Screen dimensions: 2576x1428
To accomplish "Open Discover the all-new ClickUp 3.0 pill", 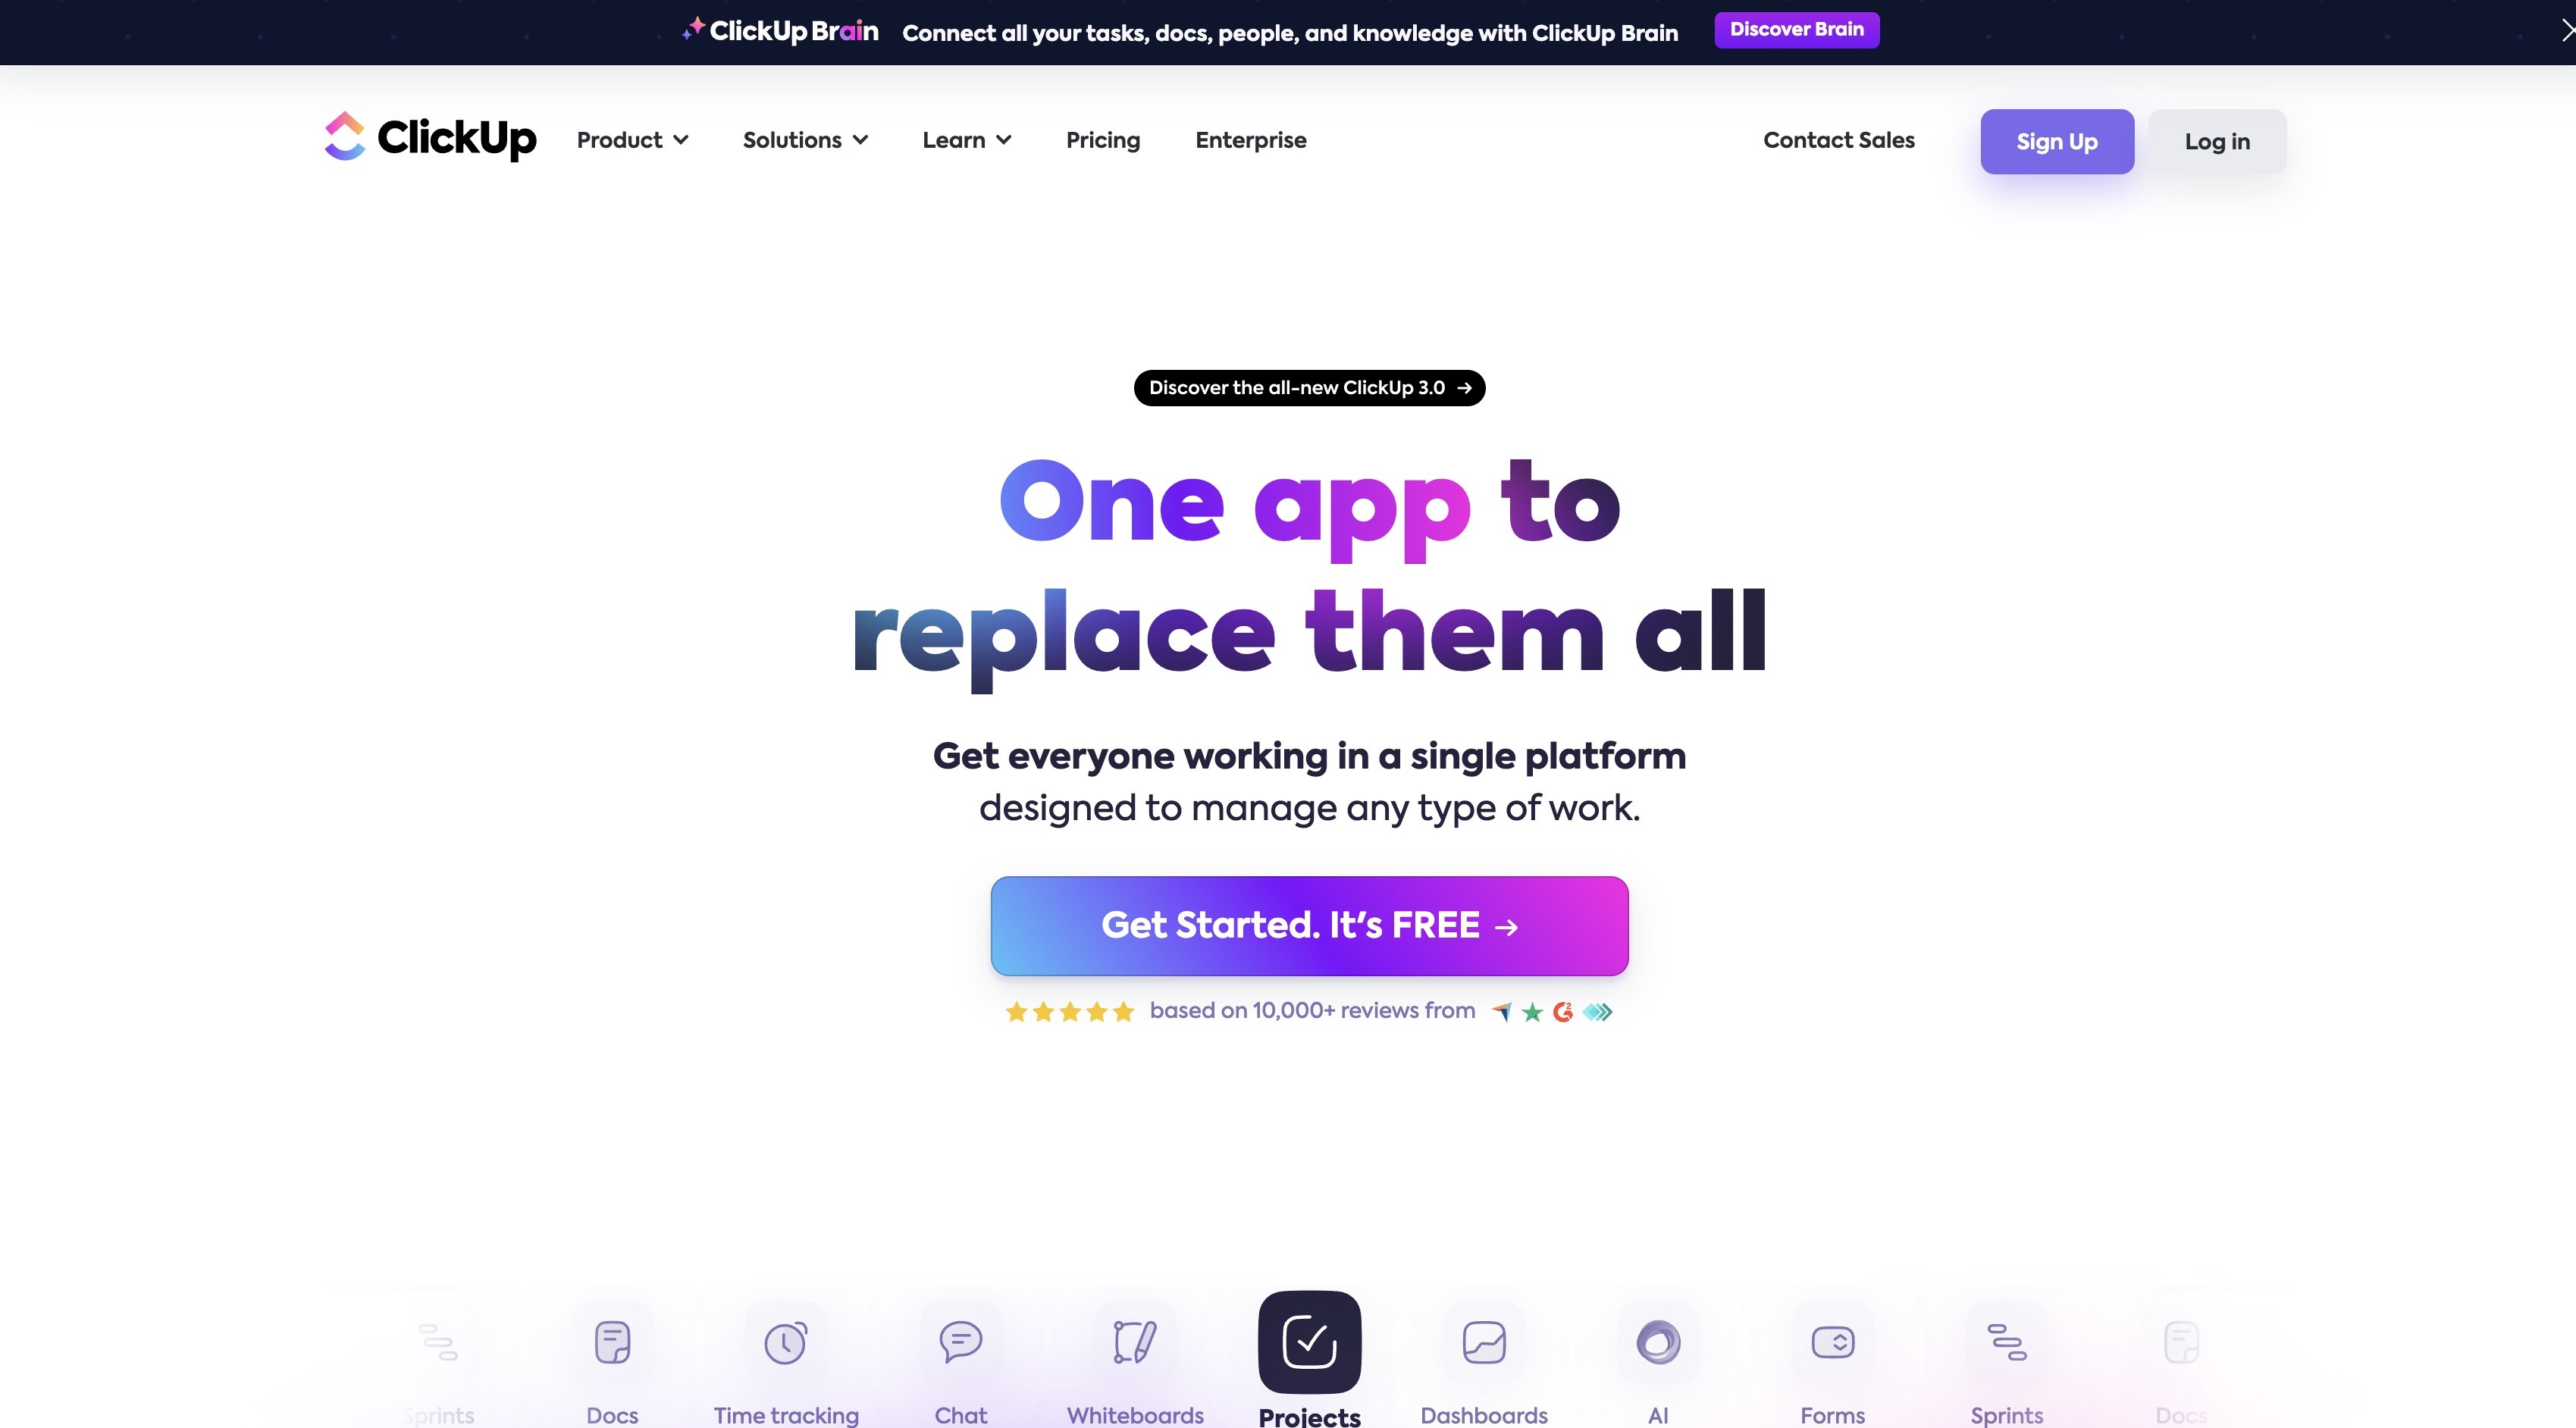I will (x=1309, y=388).
